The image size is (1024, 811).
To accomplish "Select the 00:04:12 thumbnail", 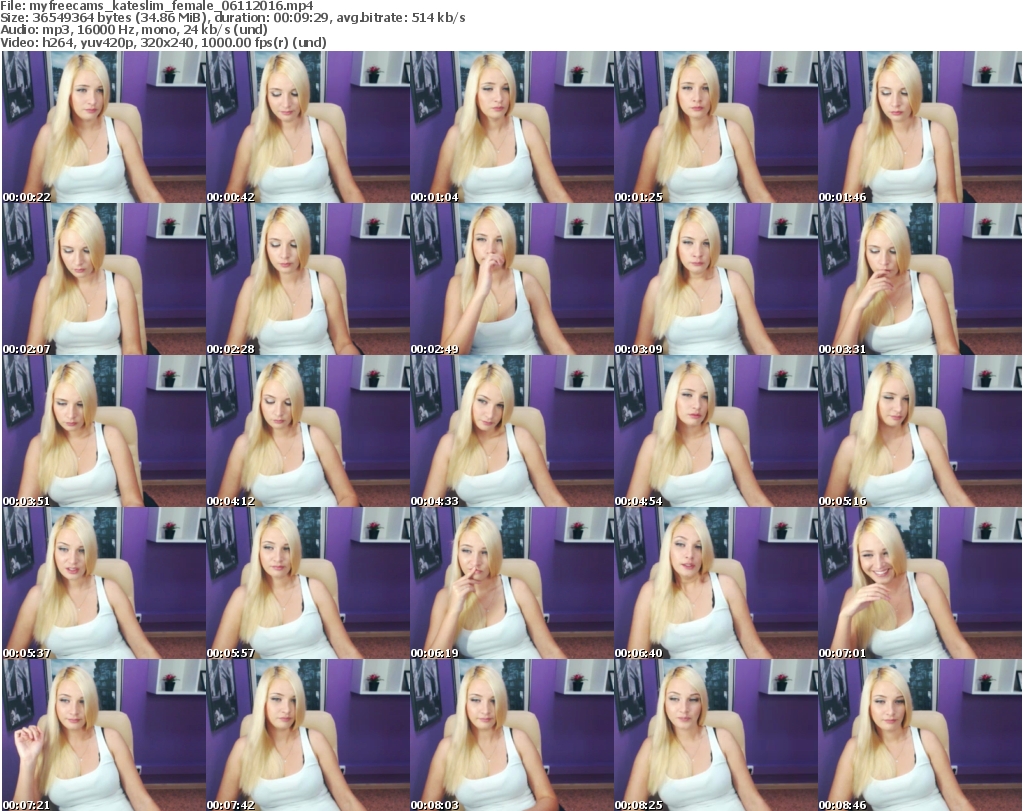I will [307, 431].
